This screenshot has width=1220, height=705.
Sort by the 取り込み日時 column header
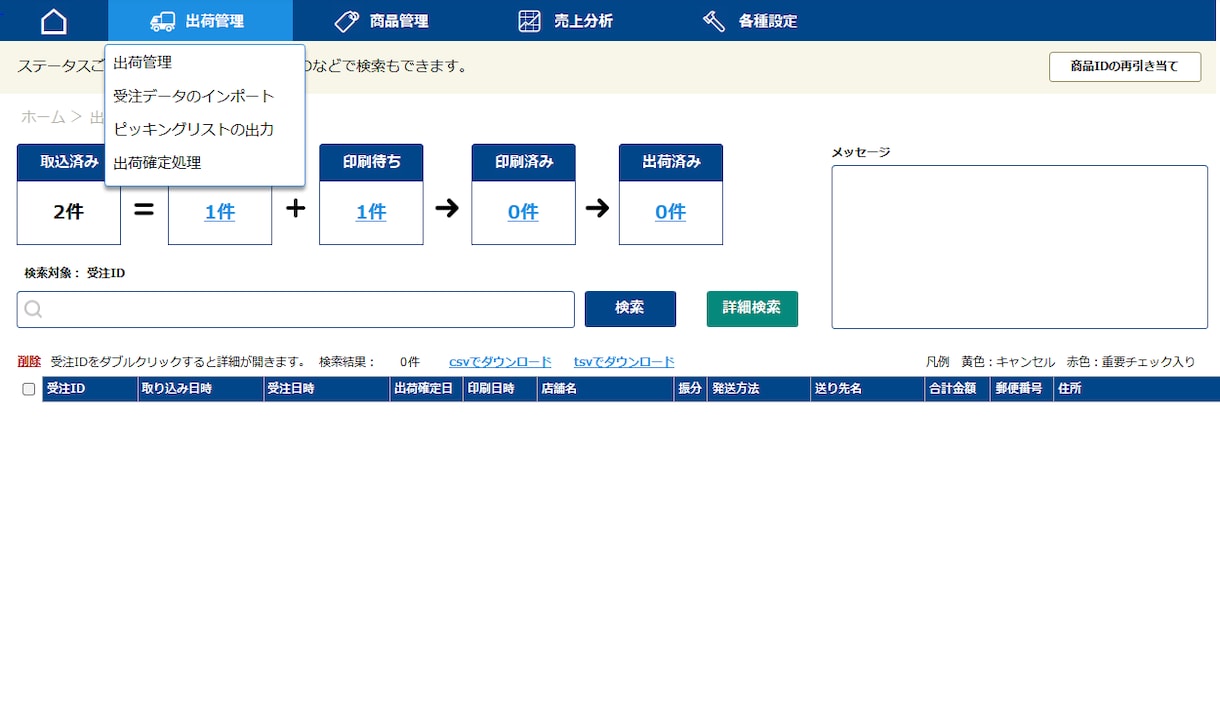click(200, 389)
